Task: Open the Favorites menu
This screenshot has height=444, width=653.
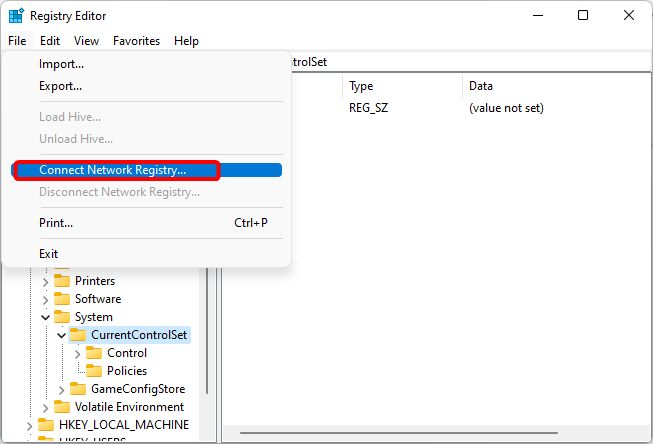Action: pos(136,41)
